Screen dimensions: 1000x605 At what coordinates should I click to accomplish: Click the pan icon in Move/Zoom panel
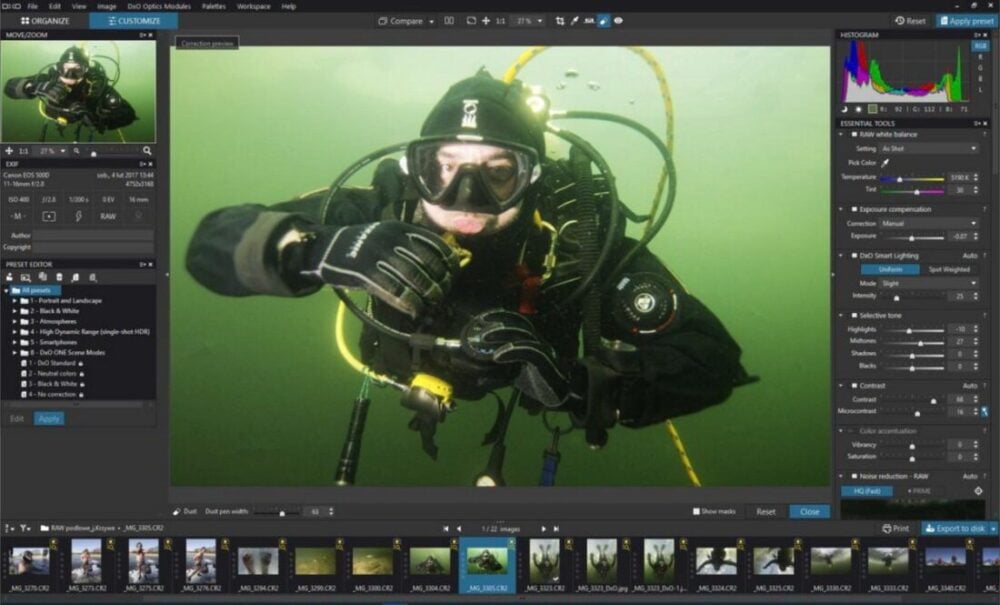click(x=9, y=151)
